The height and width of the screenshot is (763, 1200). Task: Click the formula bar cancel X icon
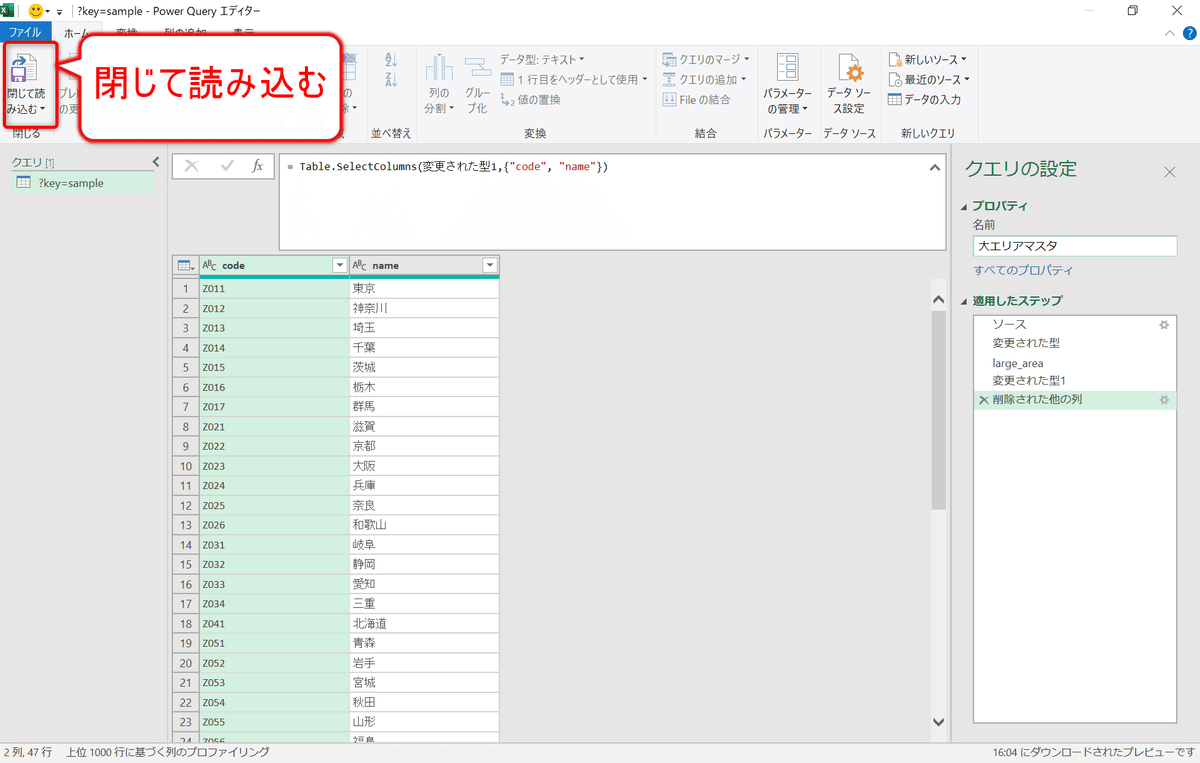pyautogui.click(x=192, y=166)
